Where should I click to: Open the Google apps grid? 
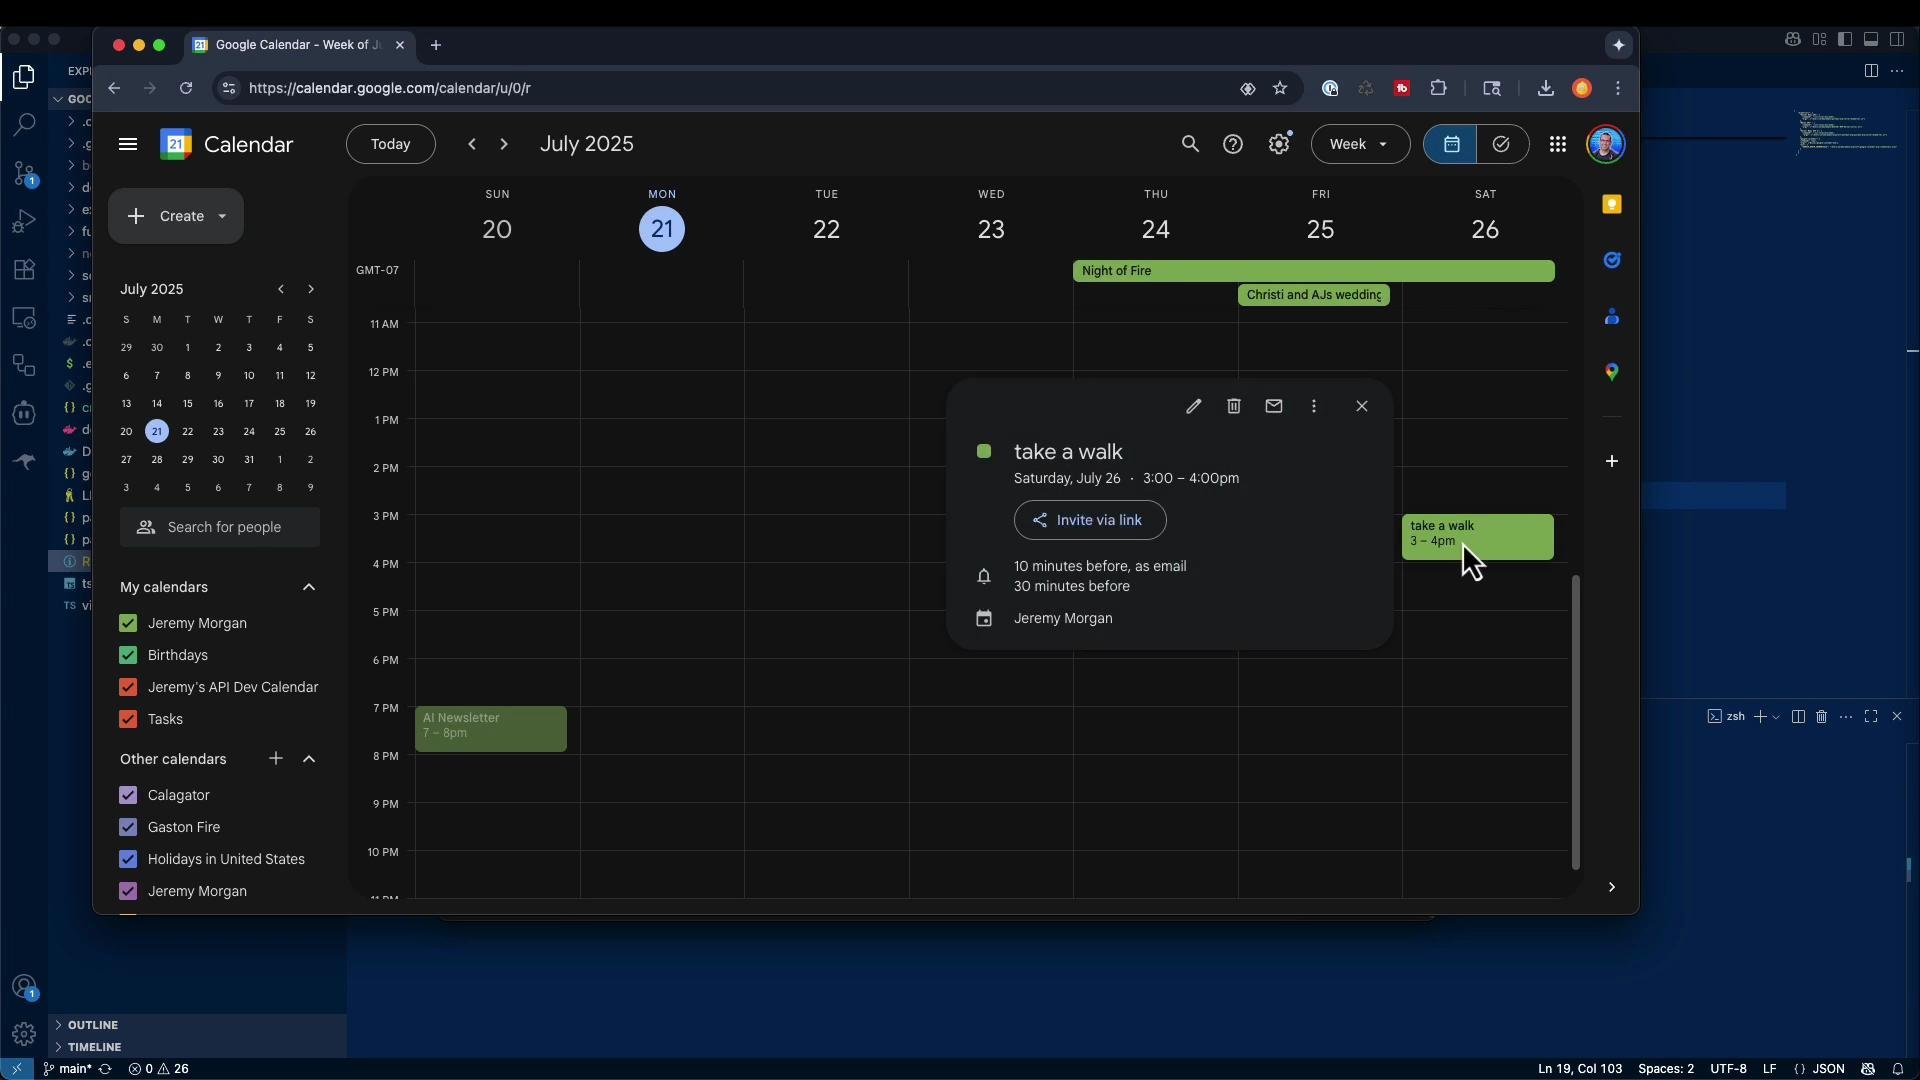click(1558, 144)
